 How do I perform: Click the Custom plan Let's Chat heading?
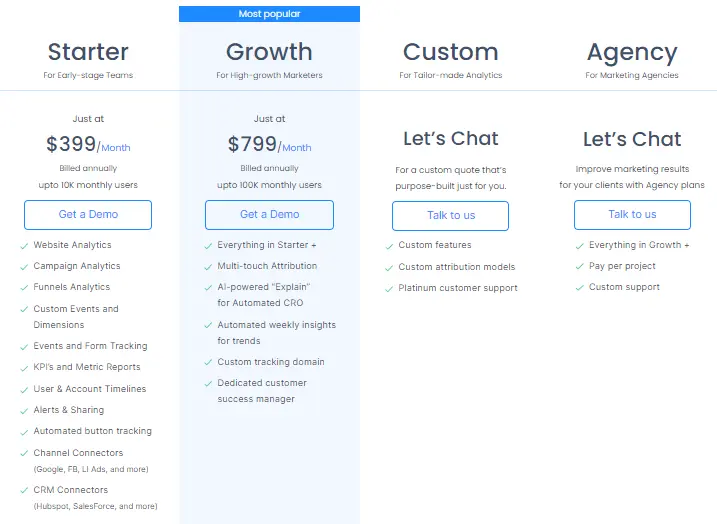click(450, 138)
